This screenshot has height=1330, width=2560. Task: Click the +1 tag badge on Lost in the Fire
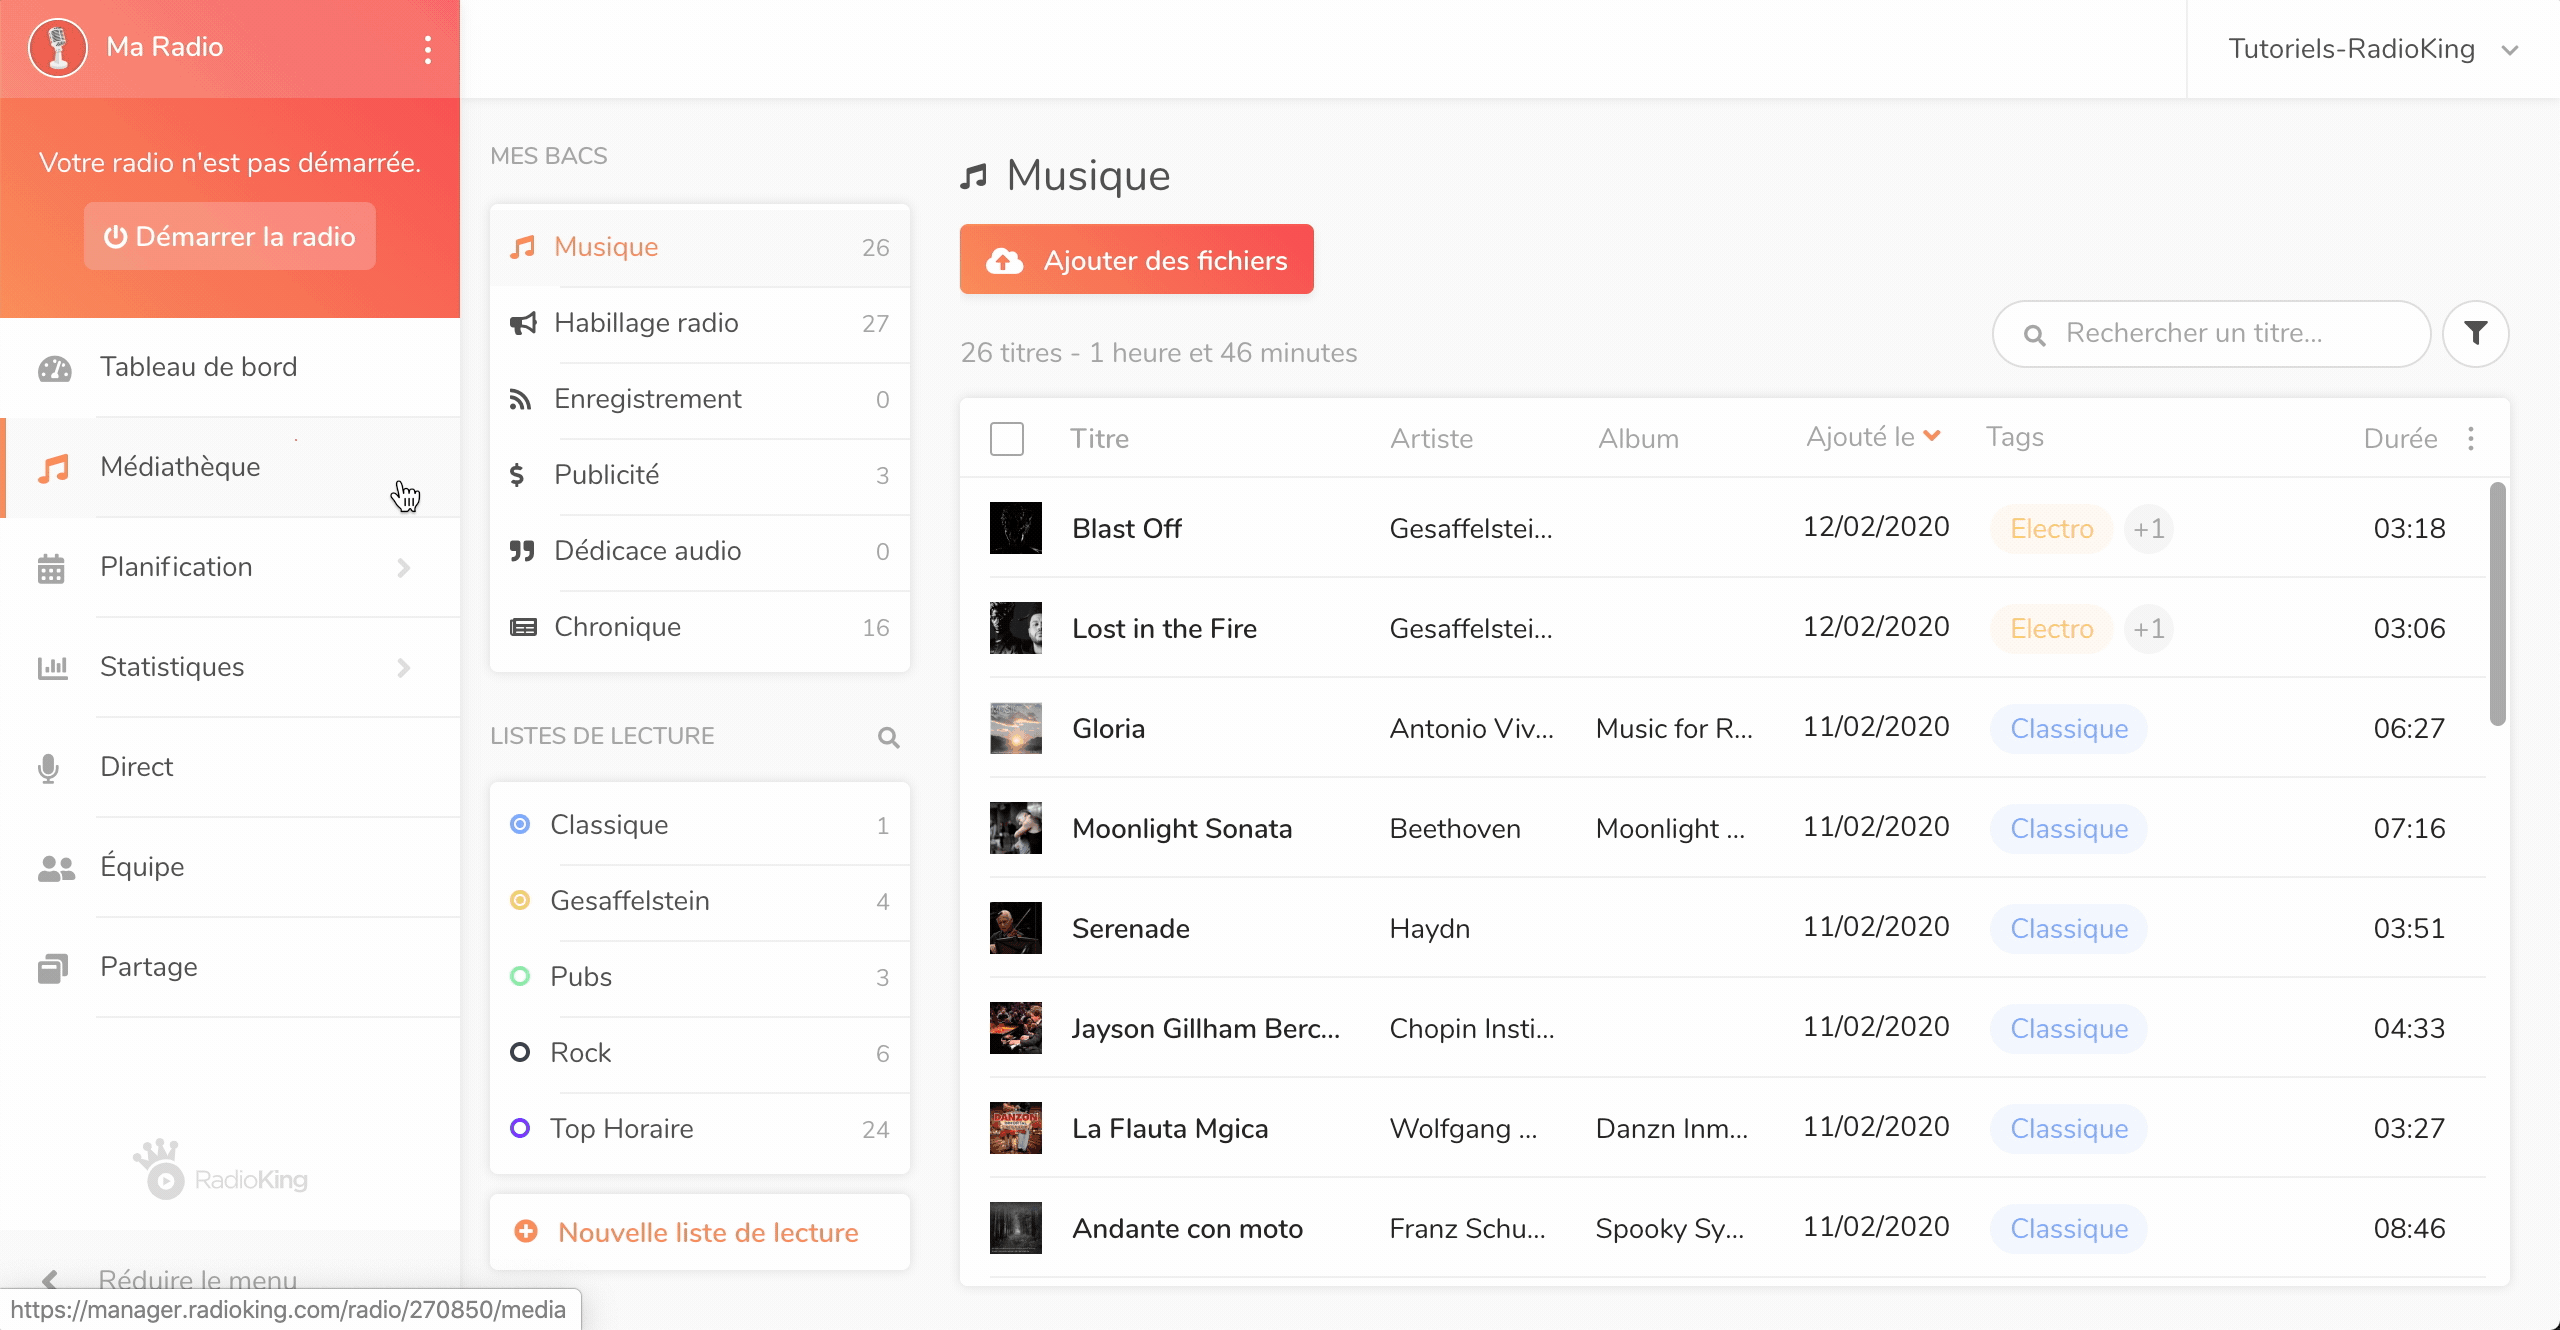(x=2148, y=628)
